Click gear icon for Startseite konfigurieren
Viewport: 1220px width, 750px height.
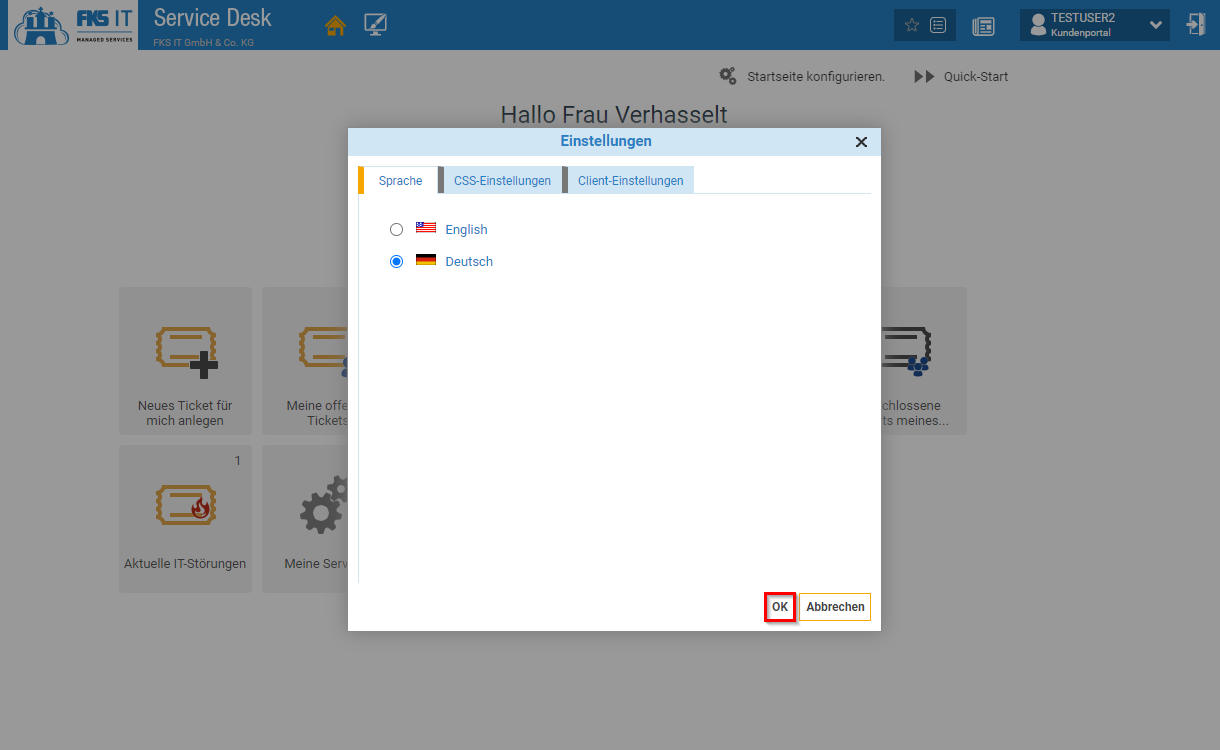(x=728, y=76)
